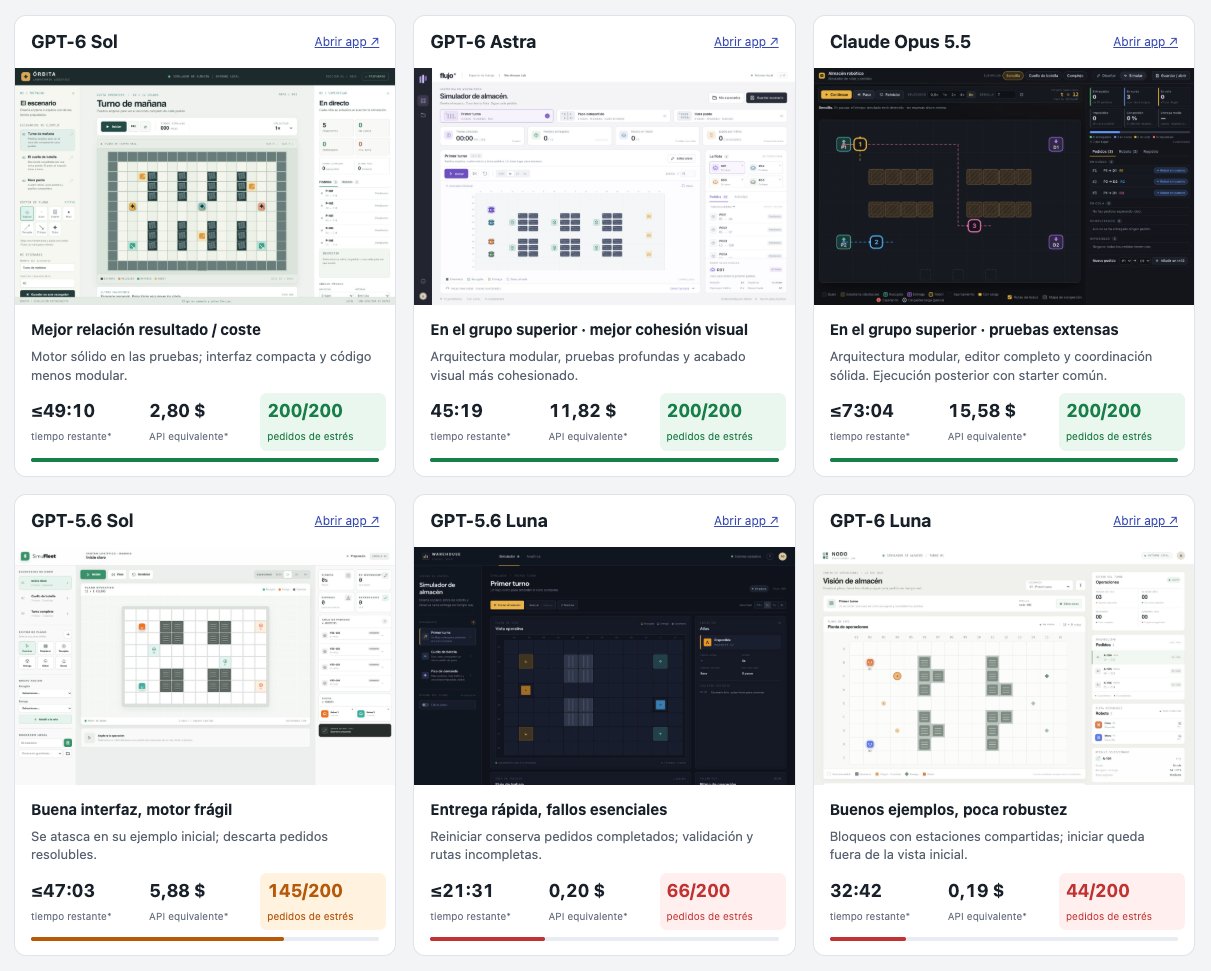Open the GPT-6 Astra app link
This screenshot has width=1211, height=971.
pyautogui.click(x=746, y=42)
